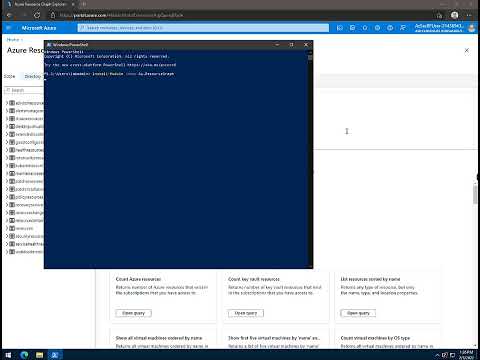Expand the desktopvirtualizationresources table node

point(7,126)
